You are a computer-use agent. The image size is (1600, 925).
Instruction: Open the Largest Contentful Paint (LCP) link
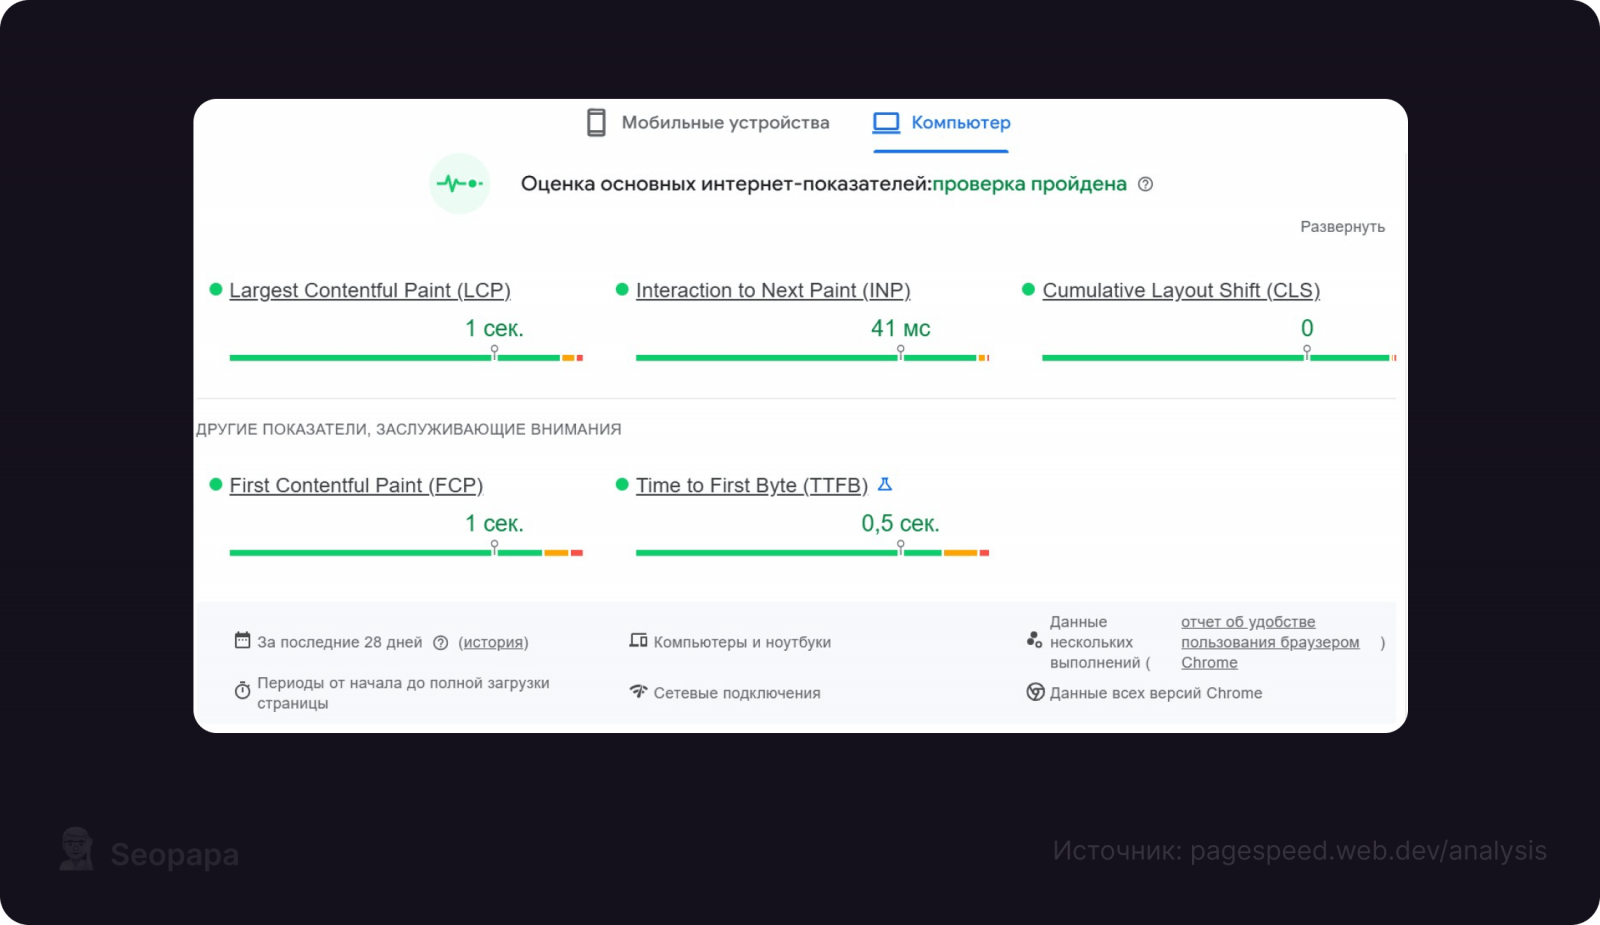tap(370, 290)
